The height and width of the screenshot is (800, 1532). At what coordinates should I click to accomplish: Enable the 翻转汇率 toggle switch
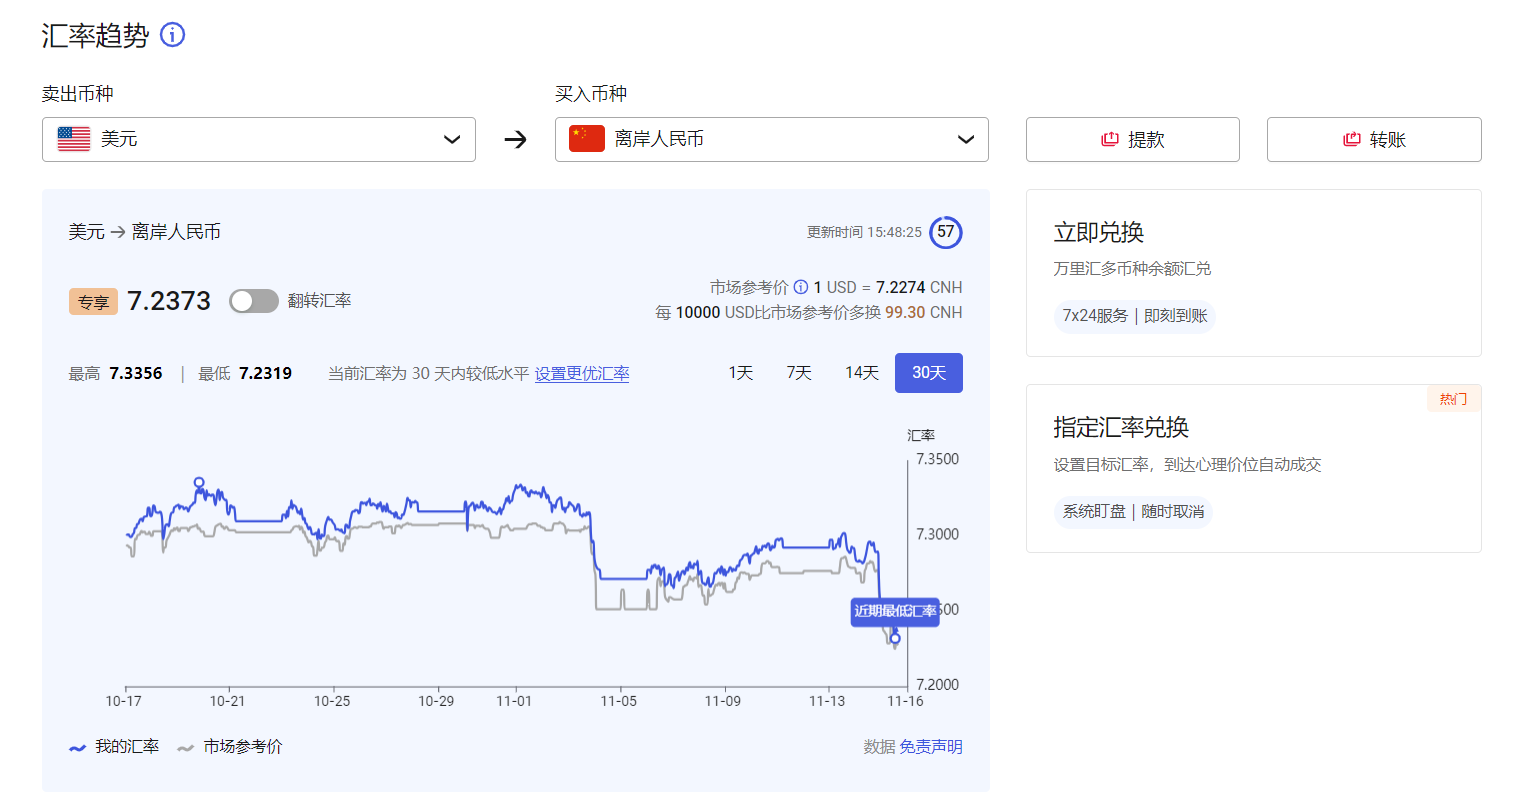point(253,301)
